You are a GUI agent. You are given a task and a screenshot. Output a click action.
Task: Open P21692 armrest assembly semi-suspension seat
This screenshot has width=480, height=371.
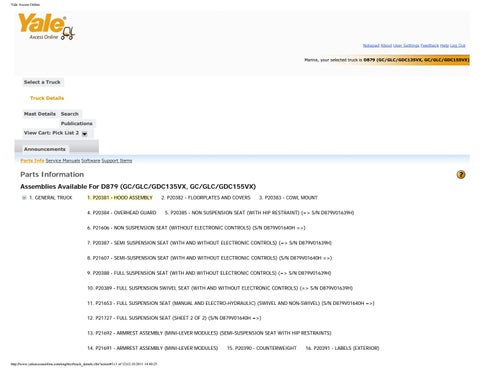click(209, 333)
